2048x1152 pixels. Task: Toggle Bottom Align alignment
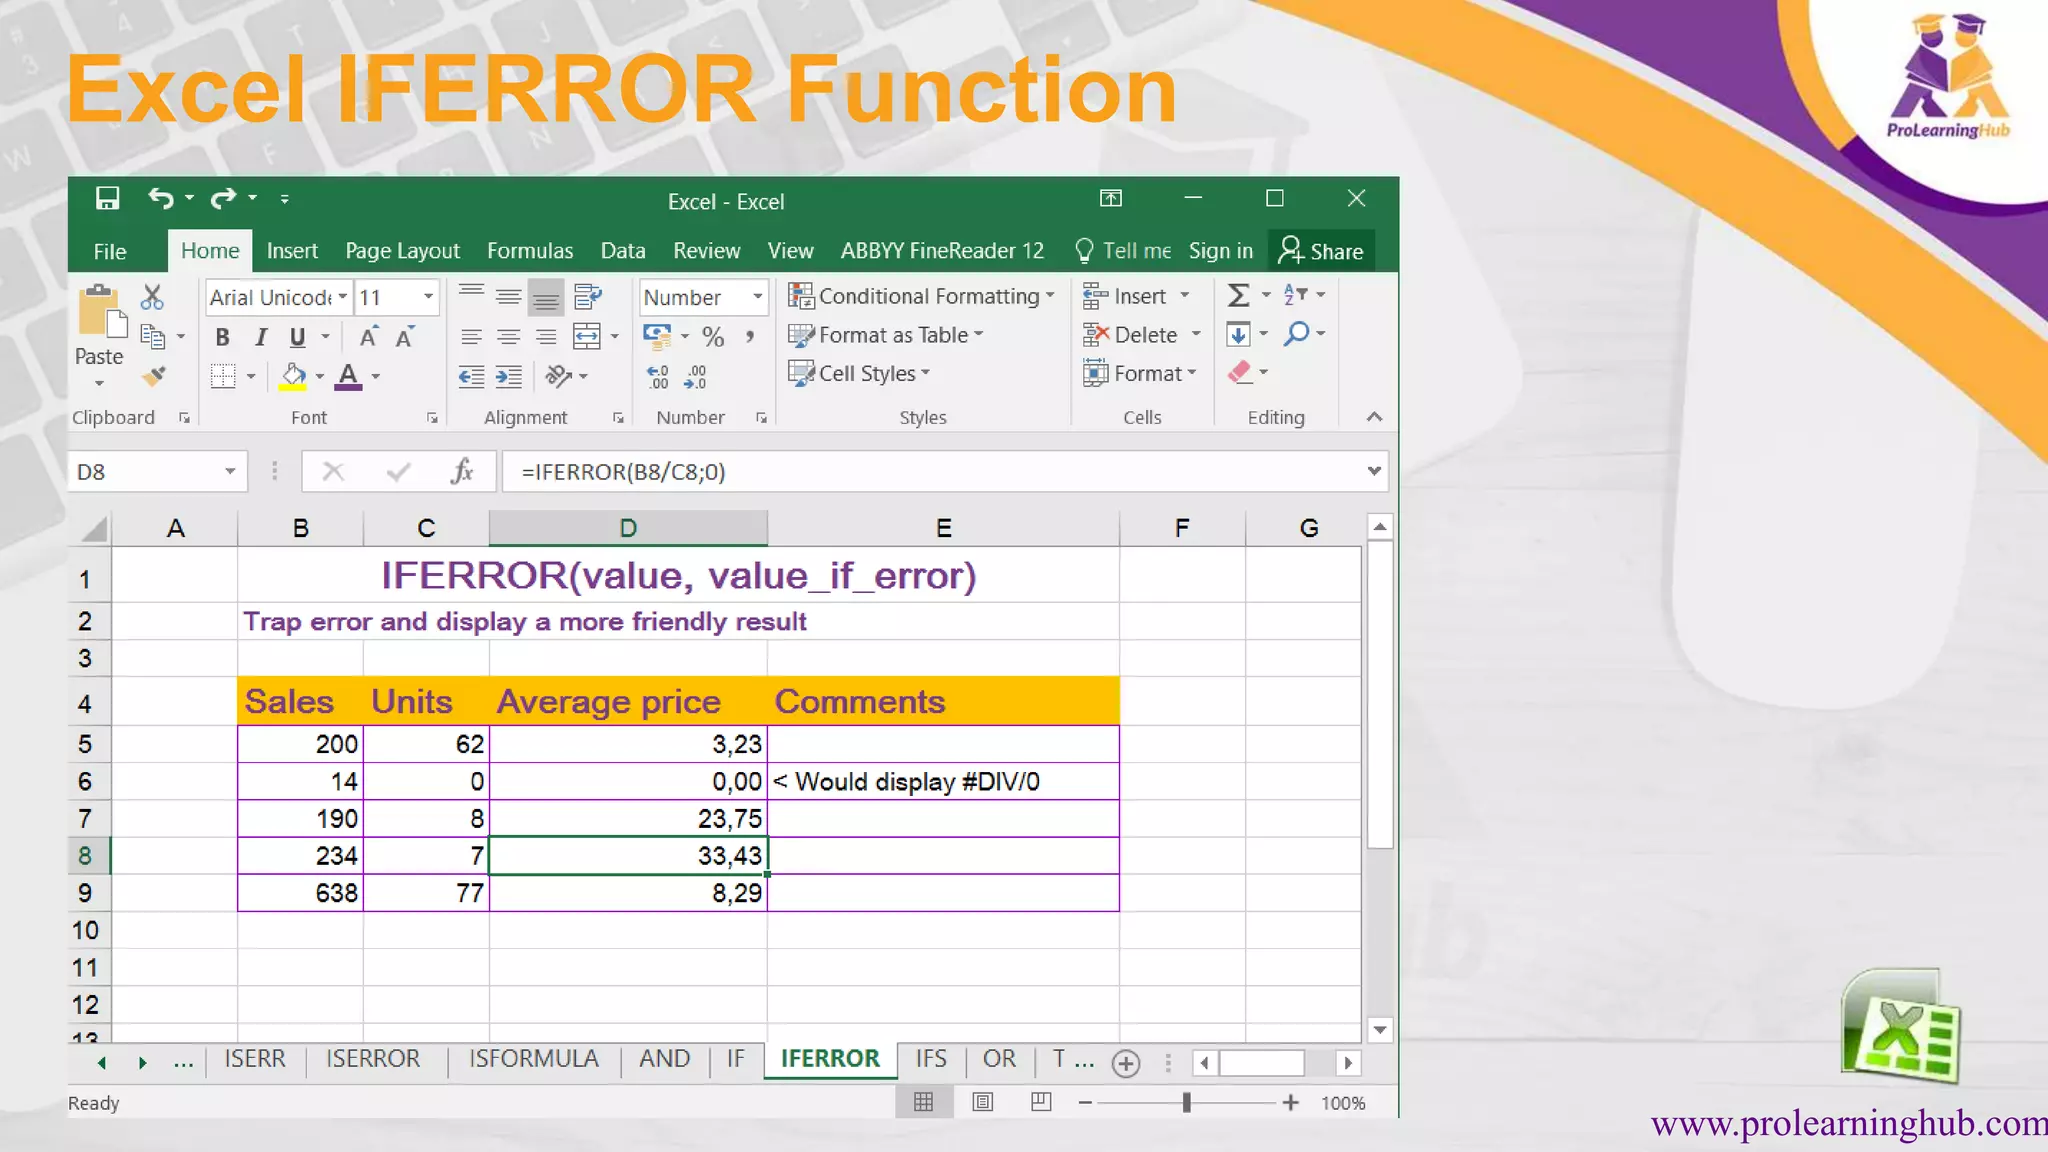coord(546,297)
